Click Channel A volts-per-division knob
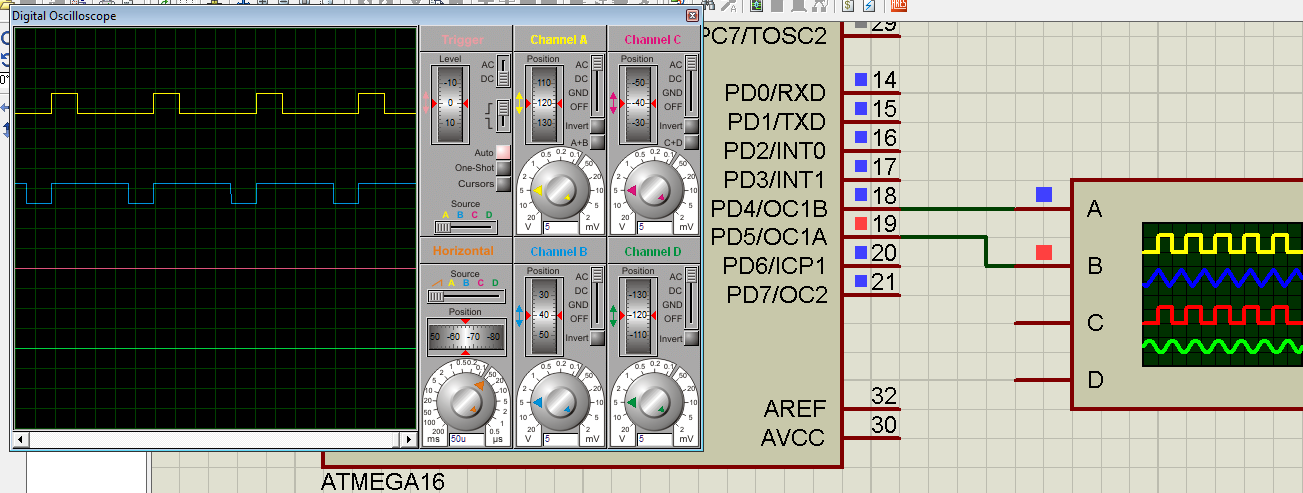This screenshot has height=493, width=1303. click(x=559, y=191)
